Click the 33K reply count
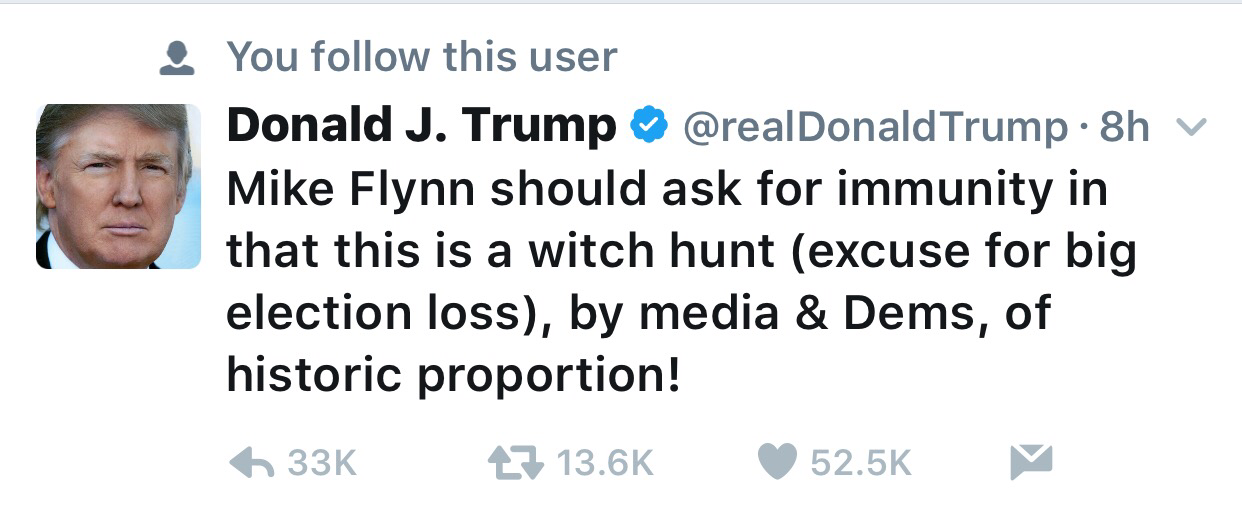The height and width of the screenshot is (505, 1242). pyautogui.click(x=321, y=462)
